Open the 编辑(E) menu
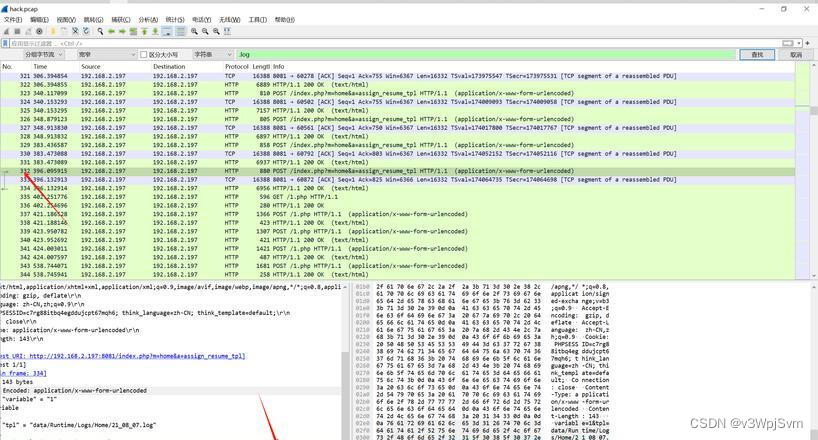The image size is (818, 440). coord(39,19)
